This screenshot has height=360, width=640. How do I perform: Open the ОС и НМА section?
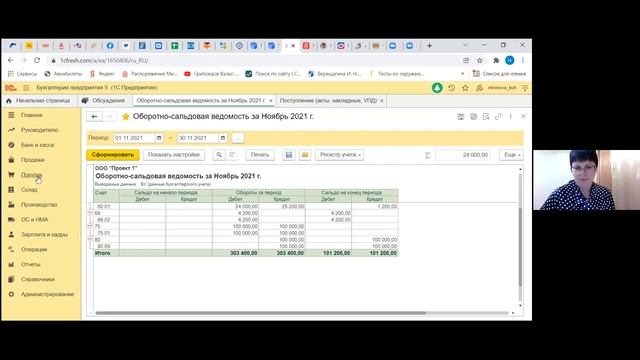pos(35,220)
